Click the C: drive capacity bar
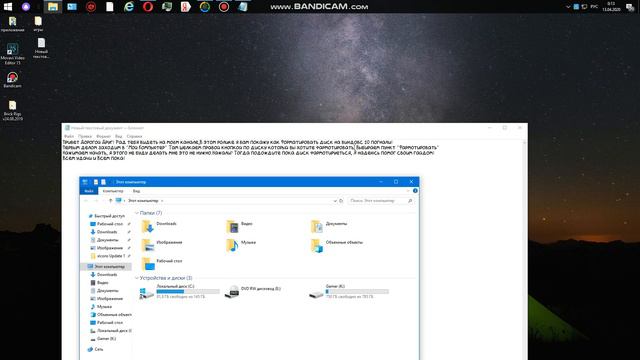 pyautogui.click(x=188, y=291)
